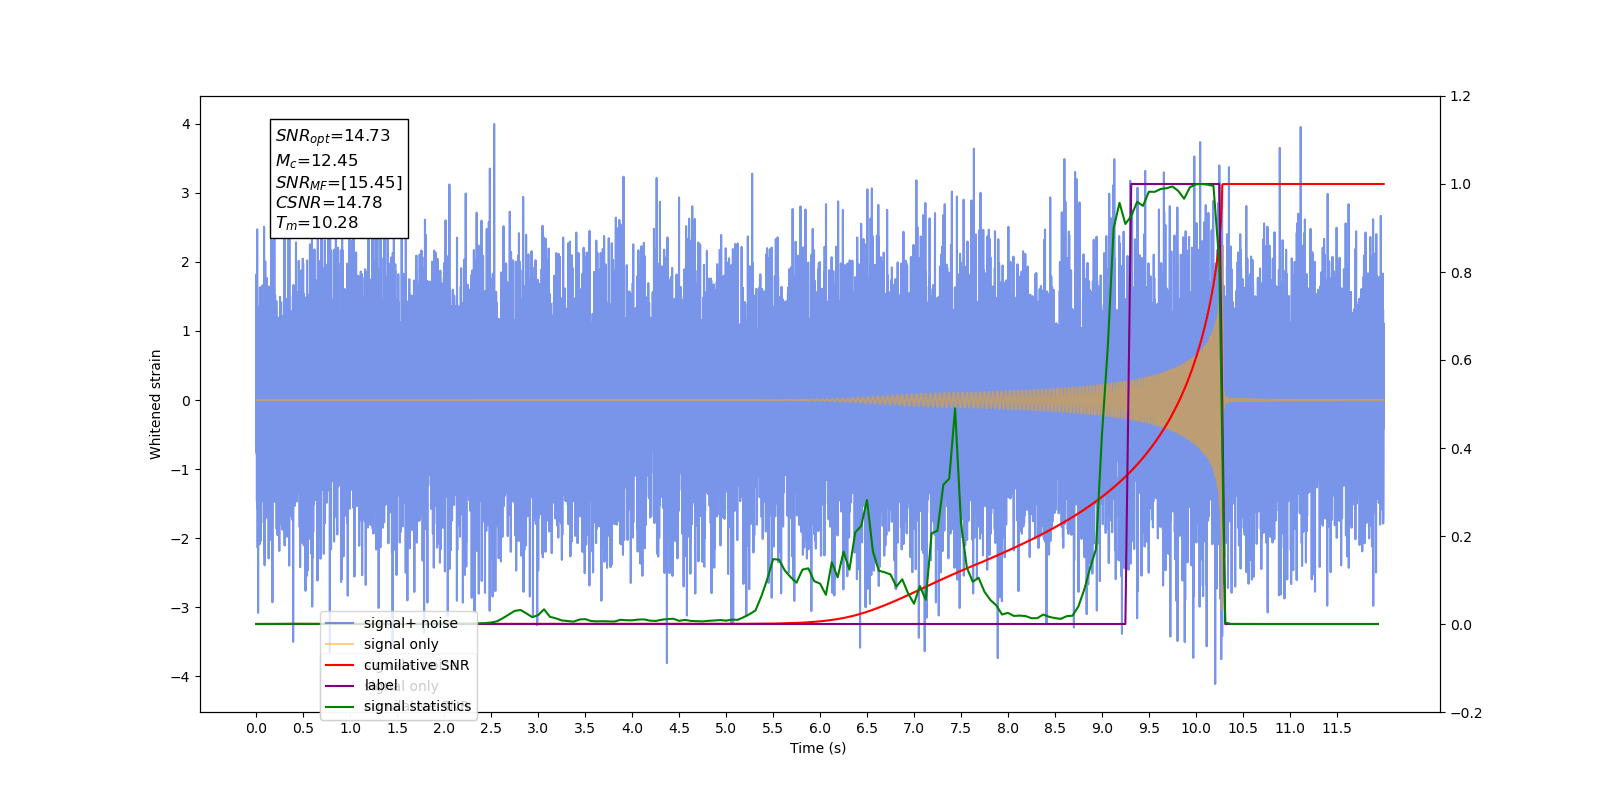Click the 'signal+ noise' legend entry
The height and width of the screenshot is (800, 1600).
(x=410, y=623)
